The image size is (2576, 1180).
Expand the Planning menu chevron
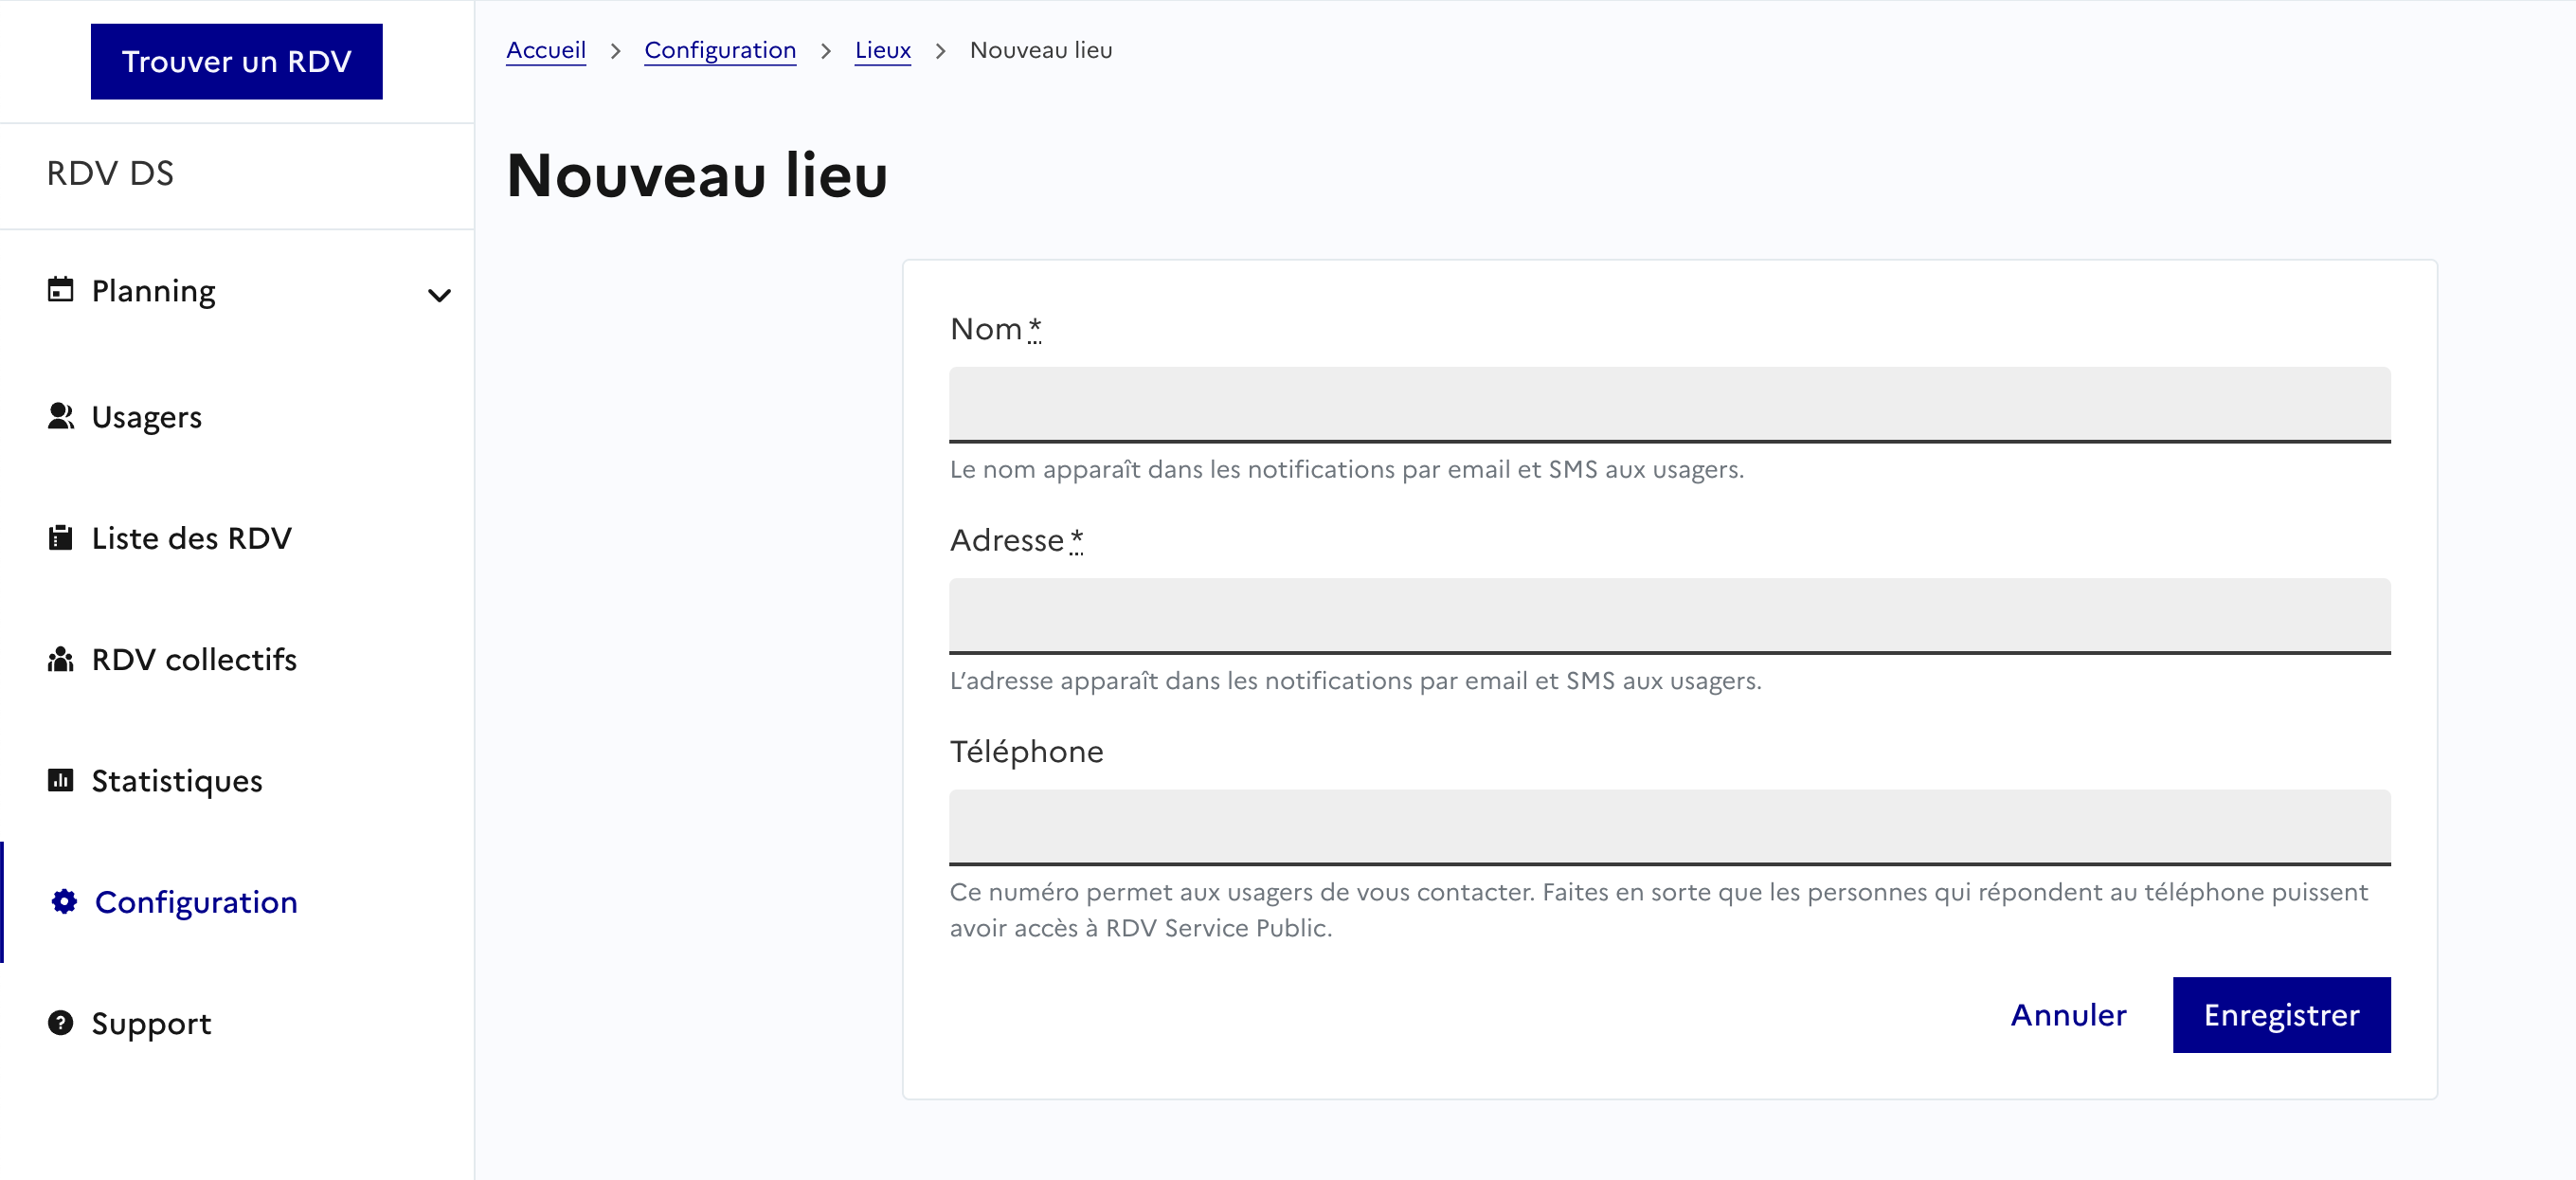point(439,295)
